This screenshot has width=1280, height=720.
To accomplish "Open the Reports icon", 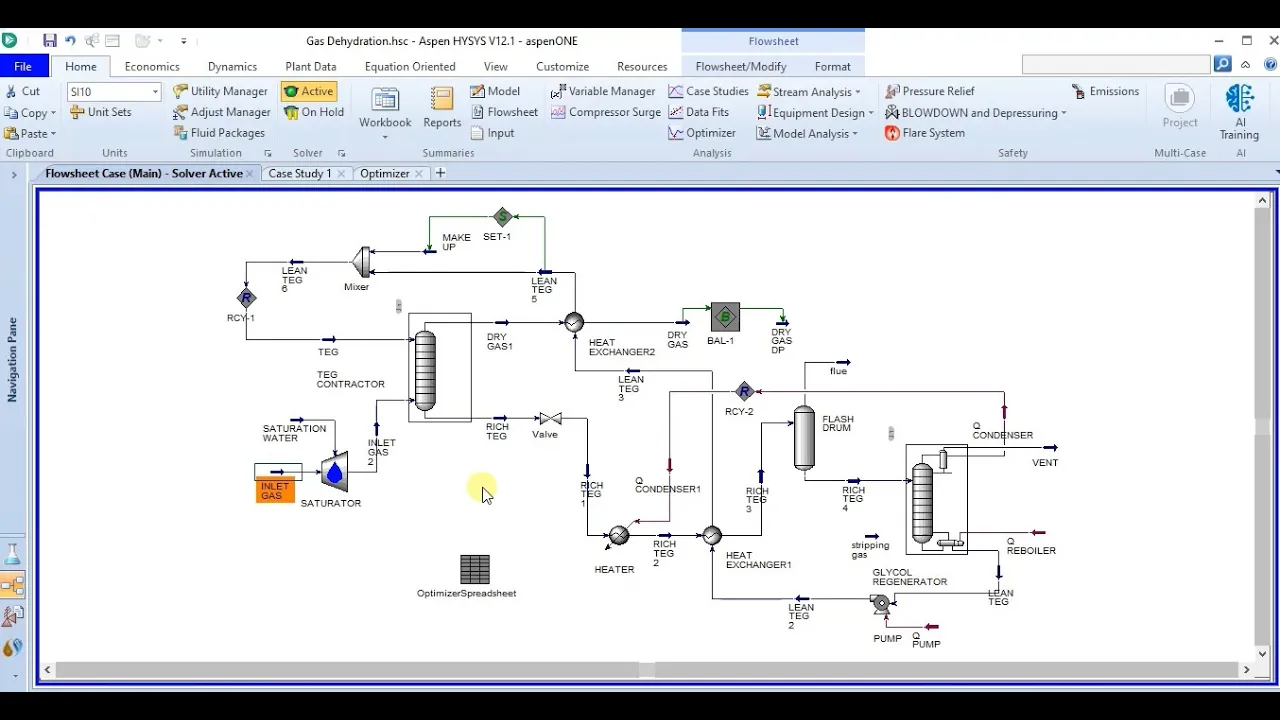I will pyautogui.click(x=442, y=108).
